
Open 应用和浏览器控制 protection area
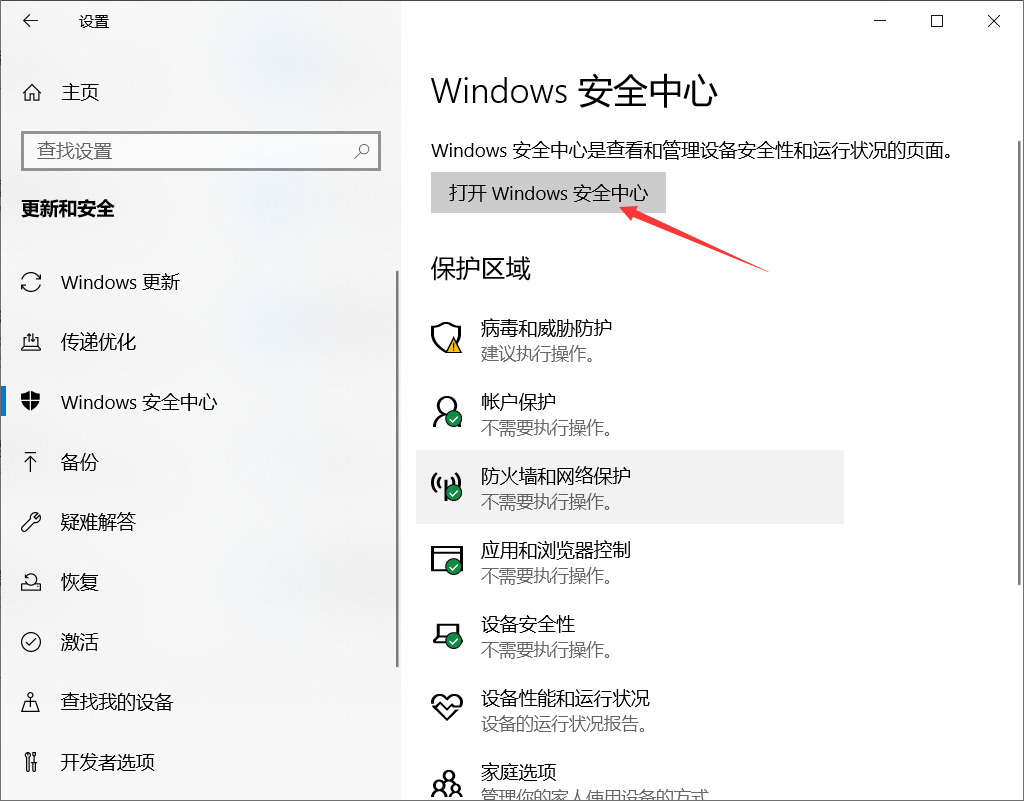point(630,561)
